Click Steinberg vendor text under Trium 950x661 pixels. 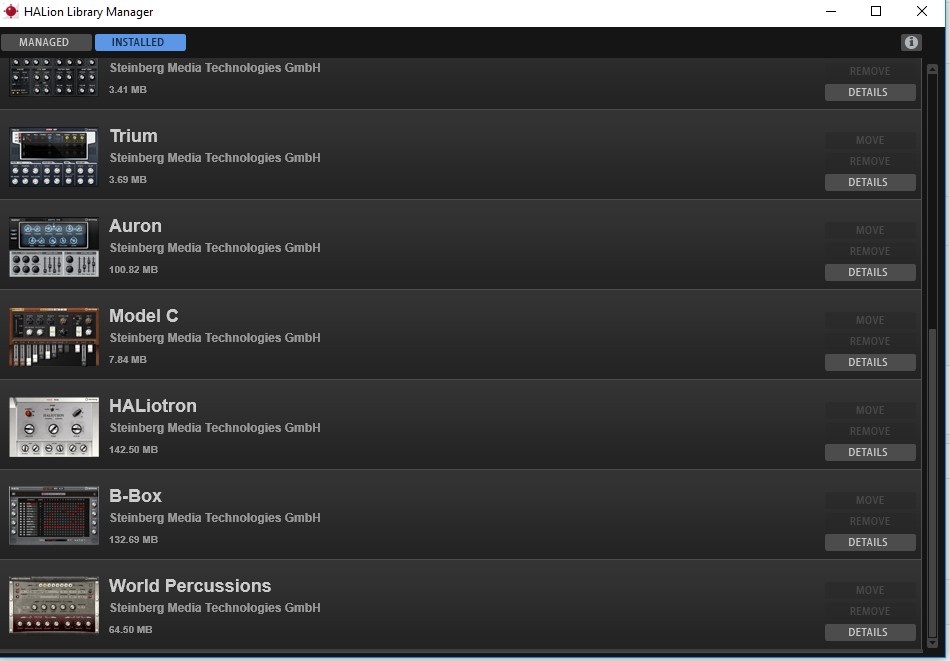tap(215, 158)
